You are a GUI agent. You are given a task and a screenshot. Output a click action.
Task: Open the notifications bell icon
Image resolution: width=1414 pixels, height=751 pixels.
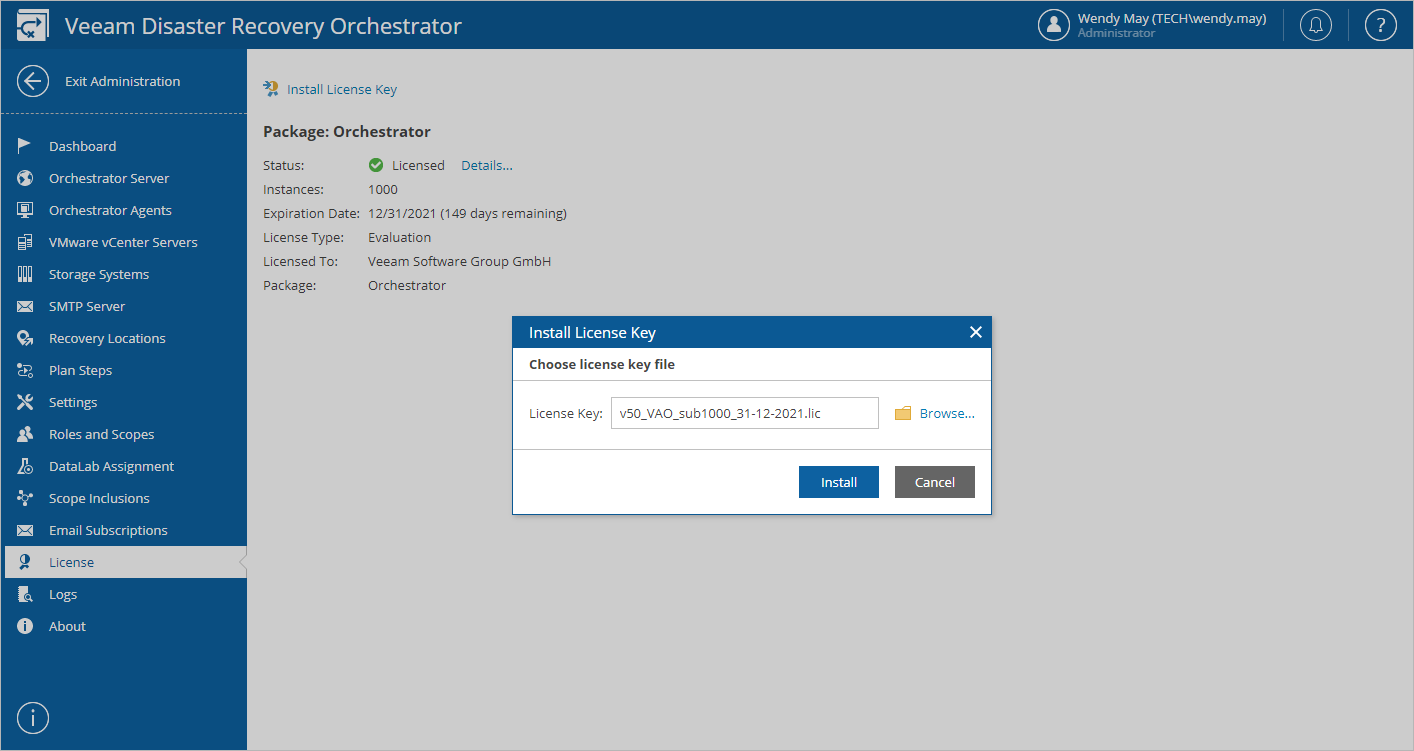(1315, 25)
